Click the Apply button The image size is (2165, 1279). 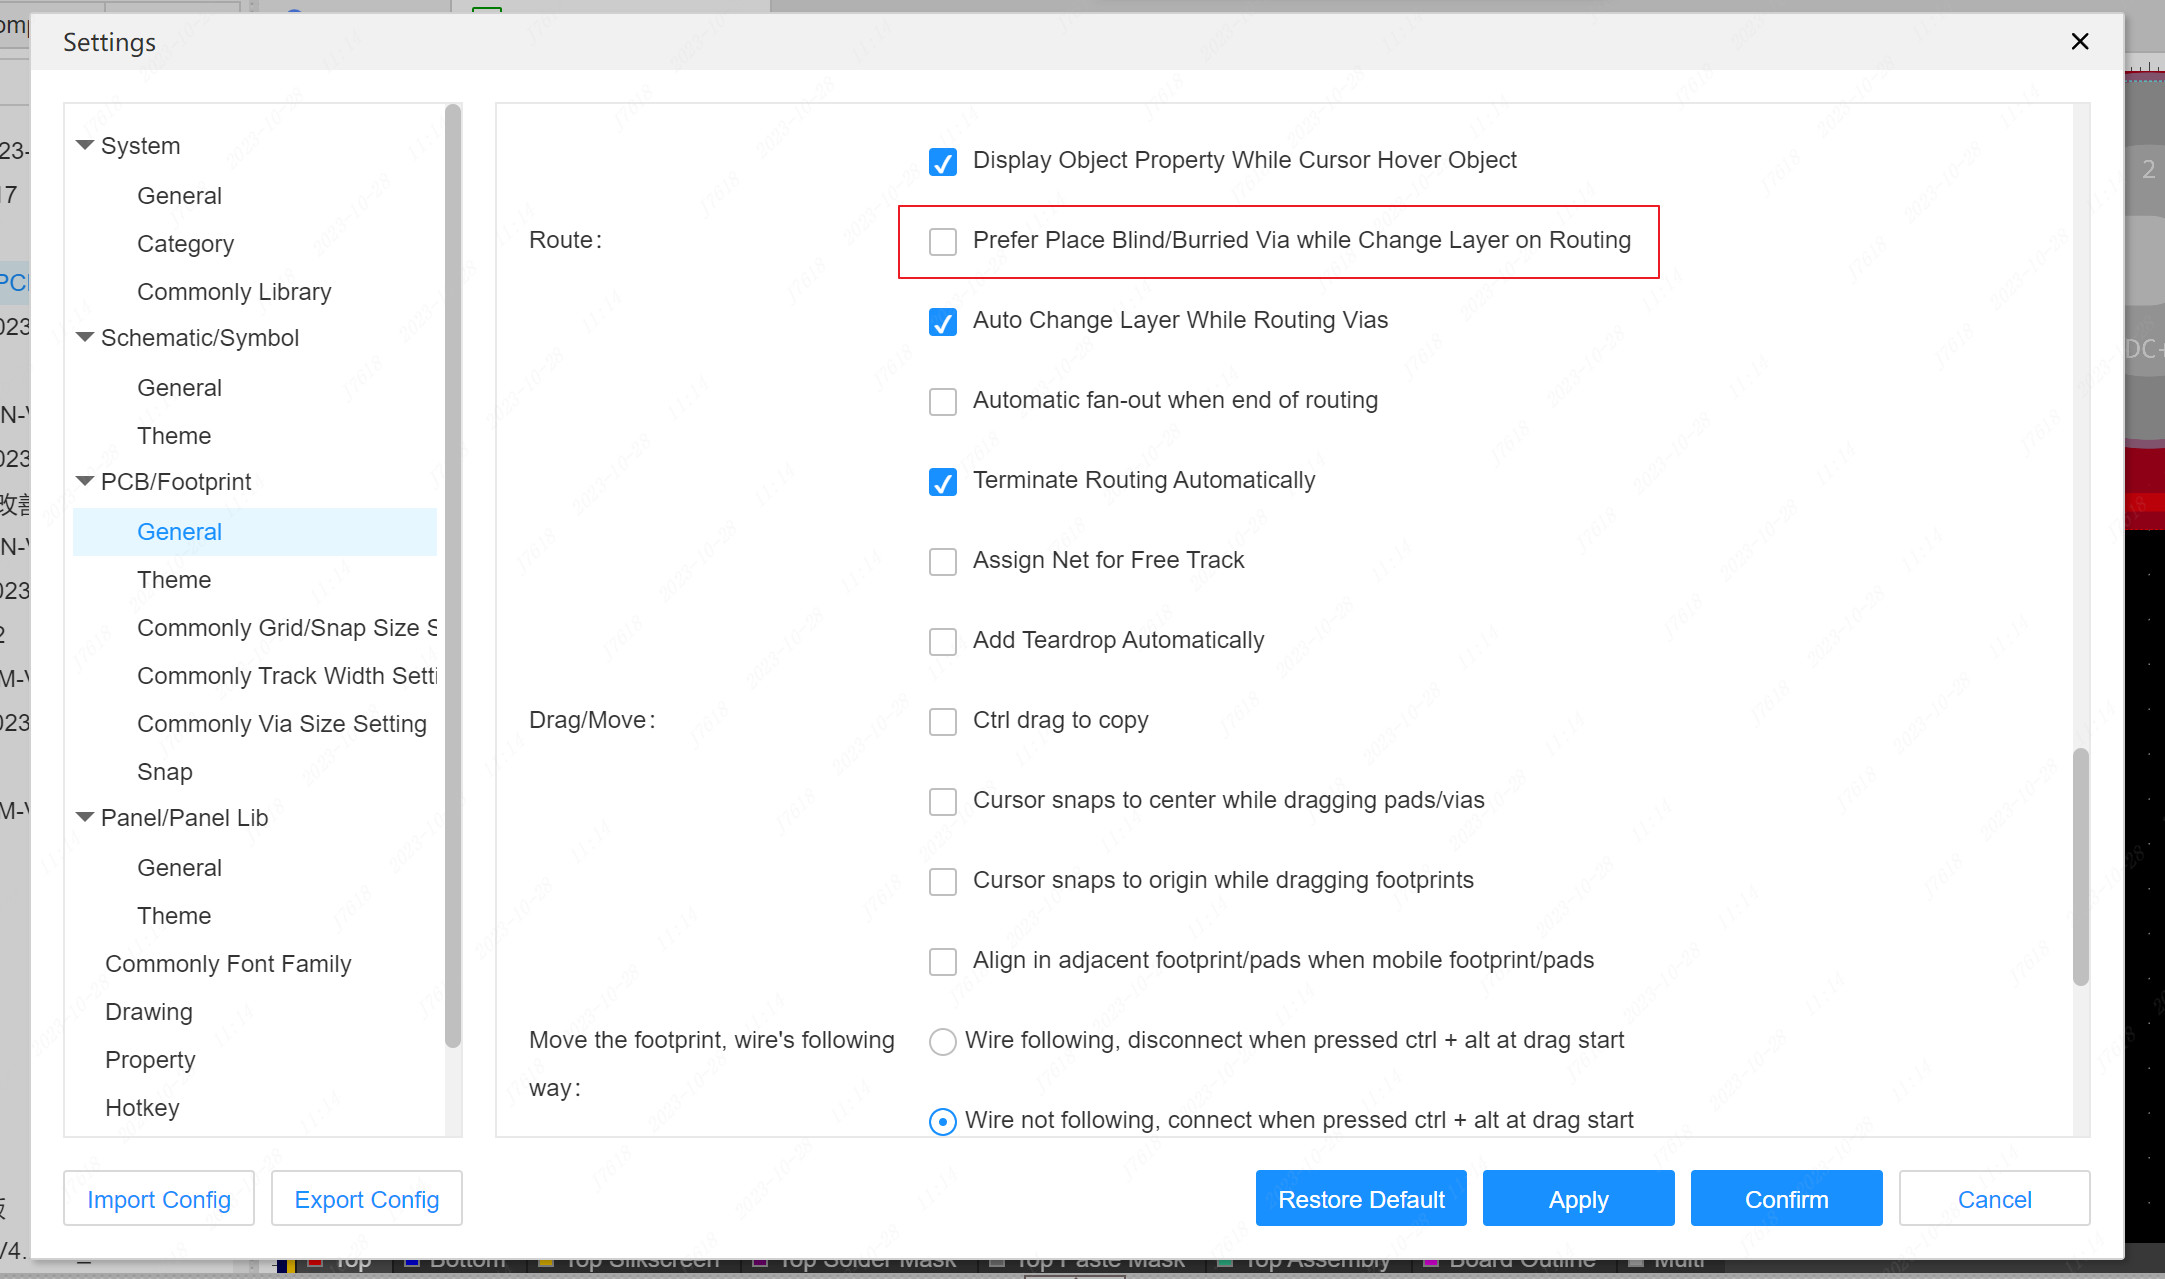(1578, 1198)
